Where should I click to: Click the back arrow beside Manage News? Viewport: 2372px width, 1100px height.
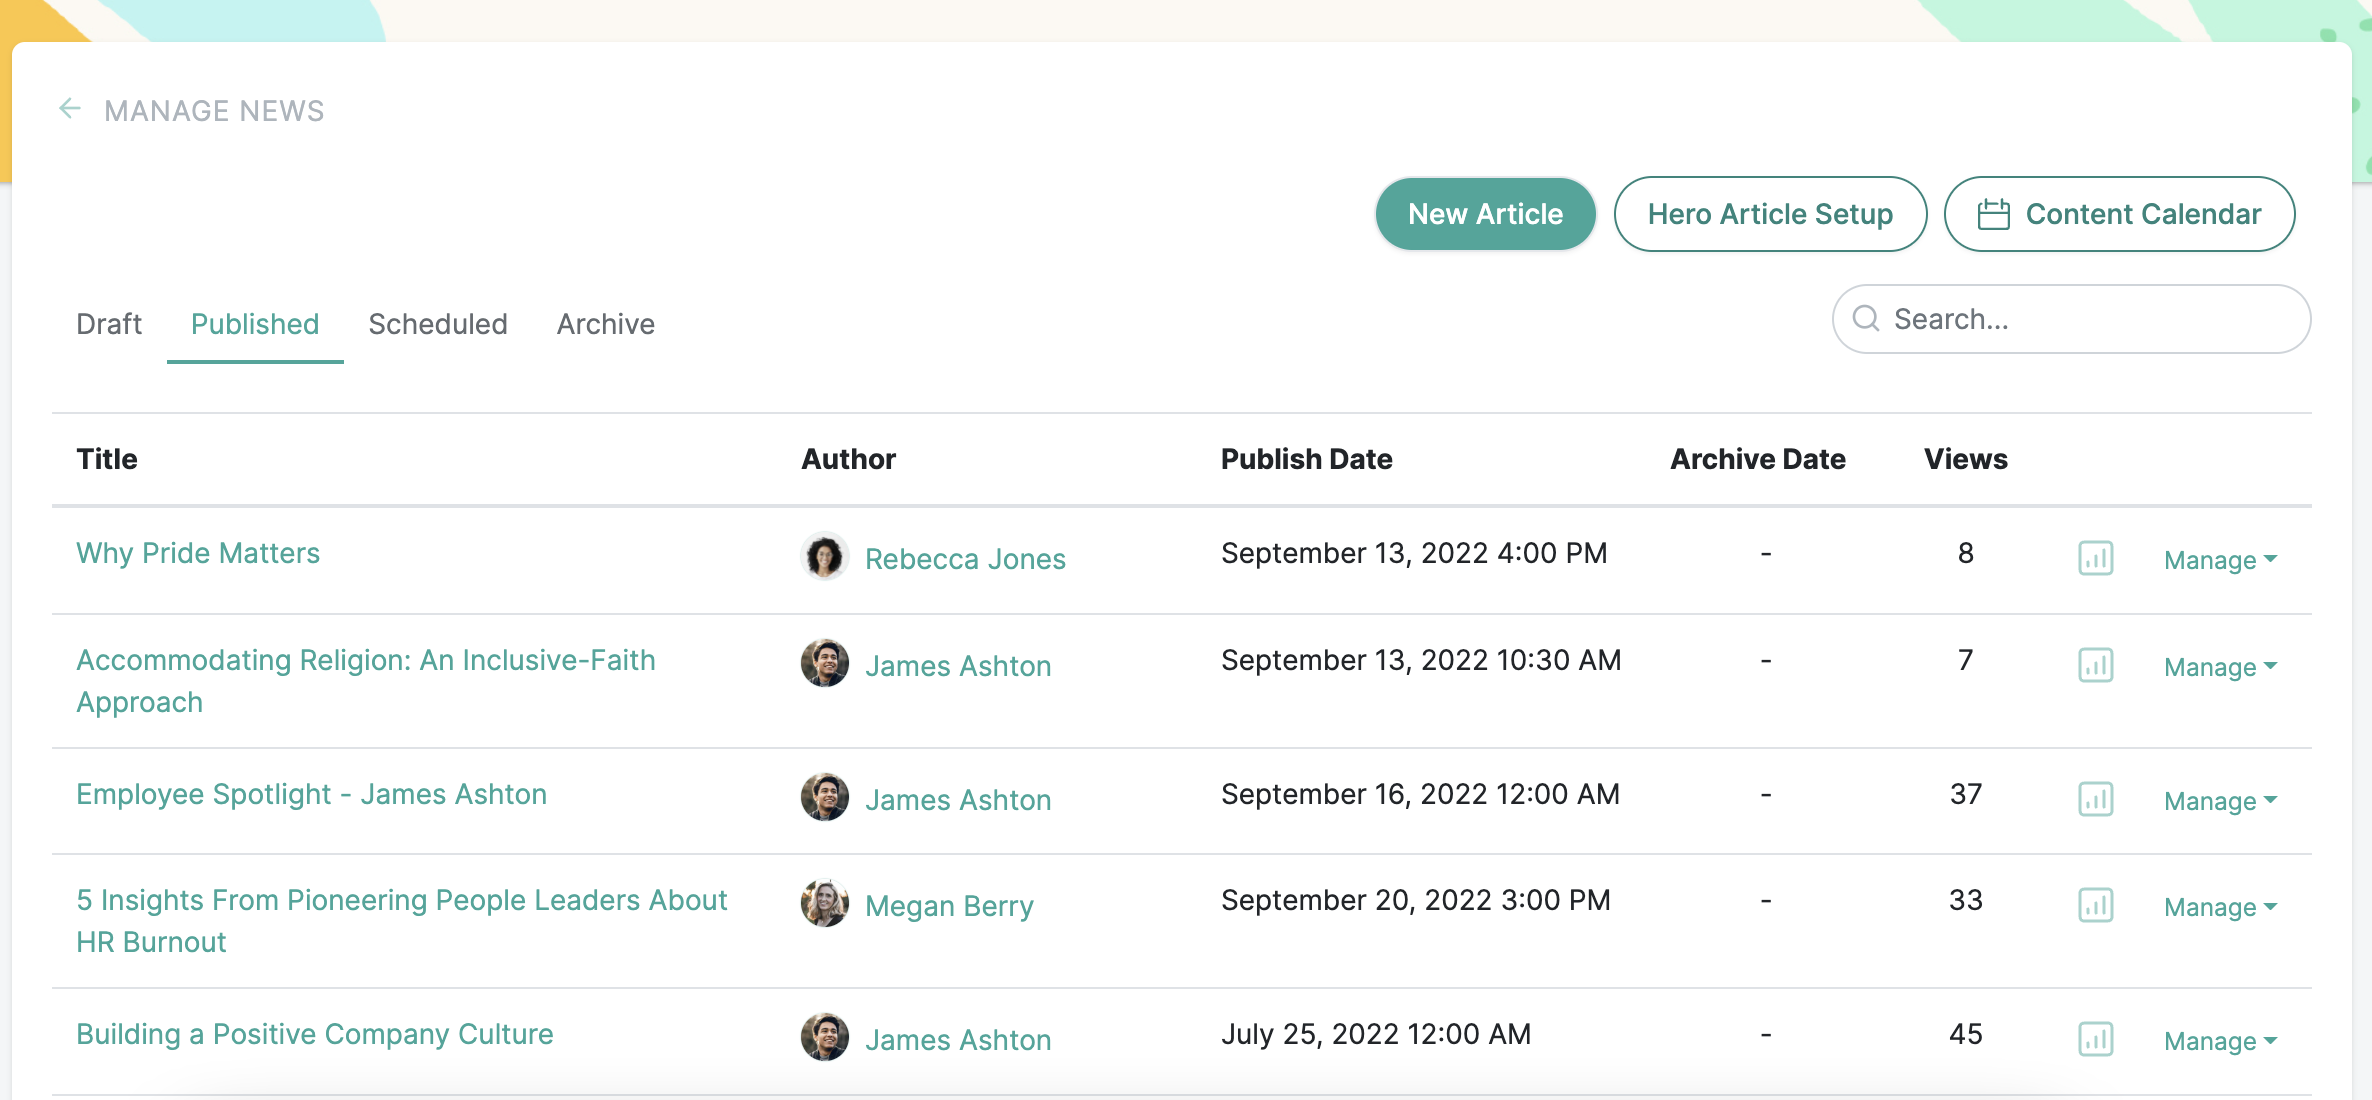click(x=69, y=109)
